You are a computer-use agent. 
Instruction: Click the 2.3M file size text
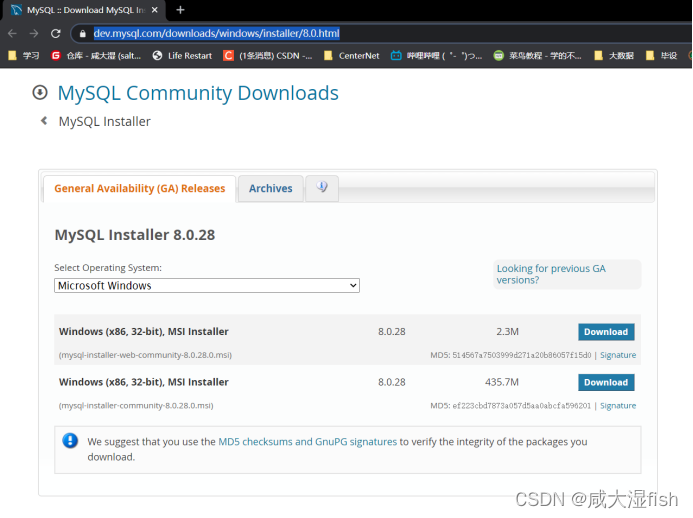(x=507, y=331)
